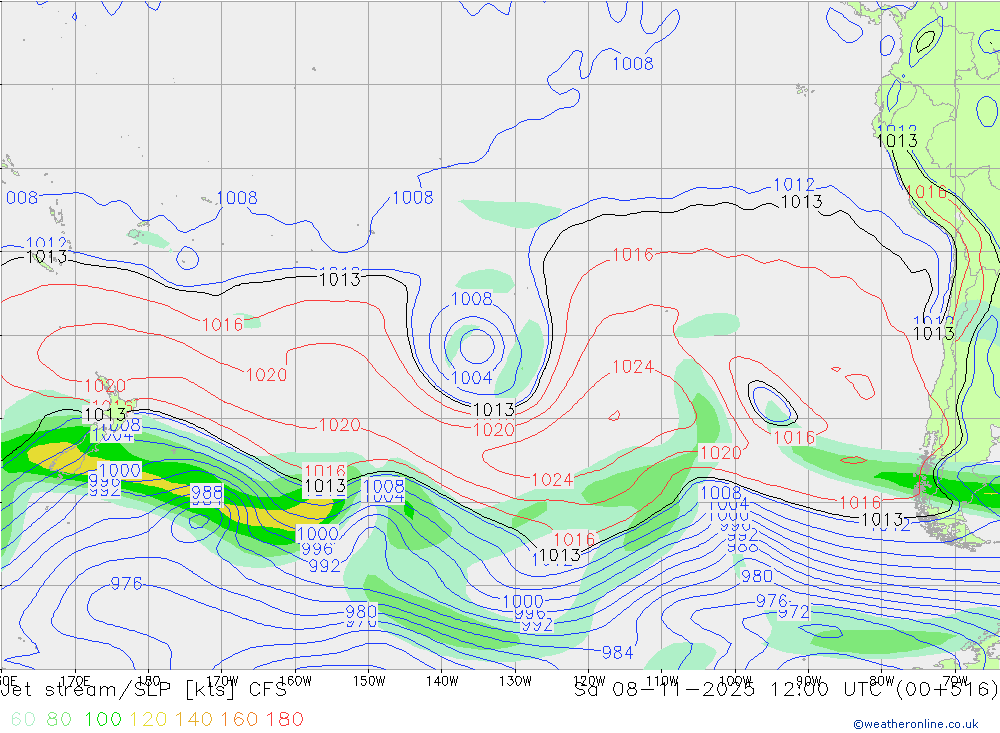Select the 120W longitude label

pyautogui.click(x=589, y=681)
